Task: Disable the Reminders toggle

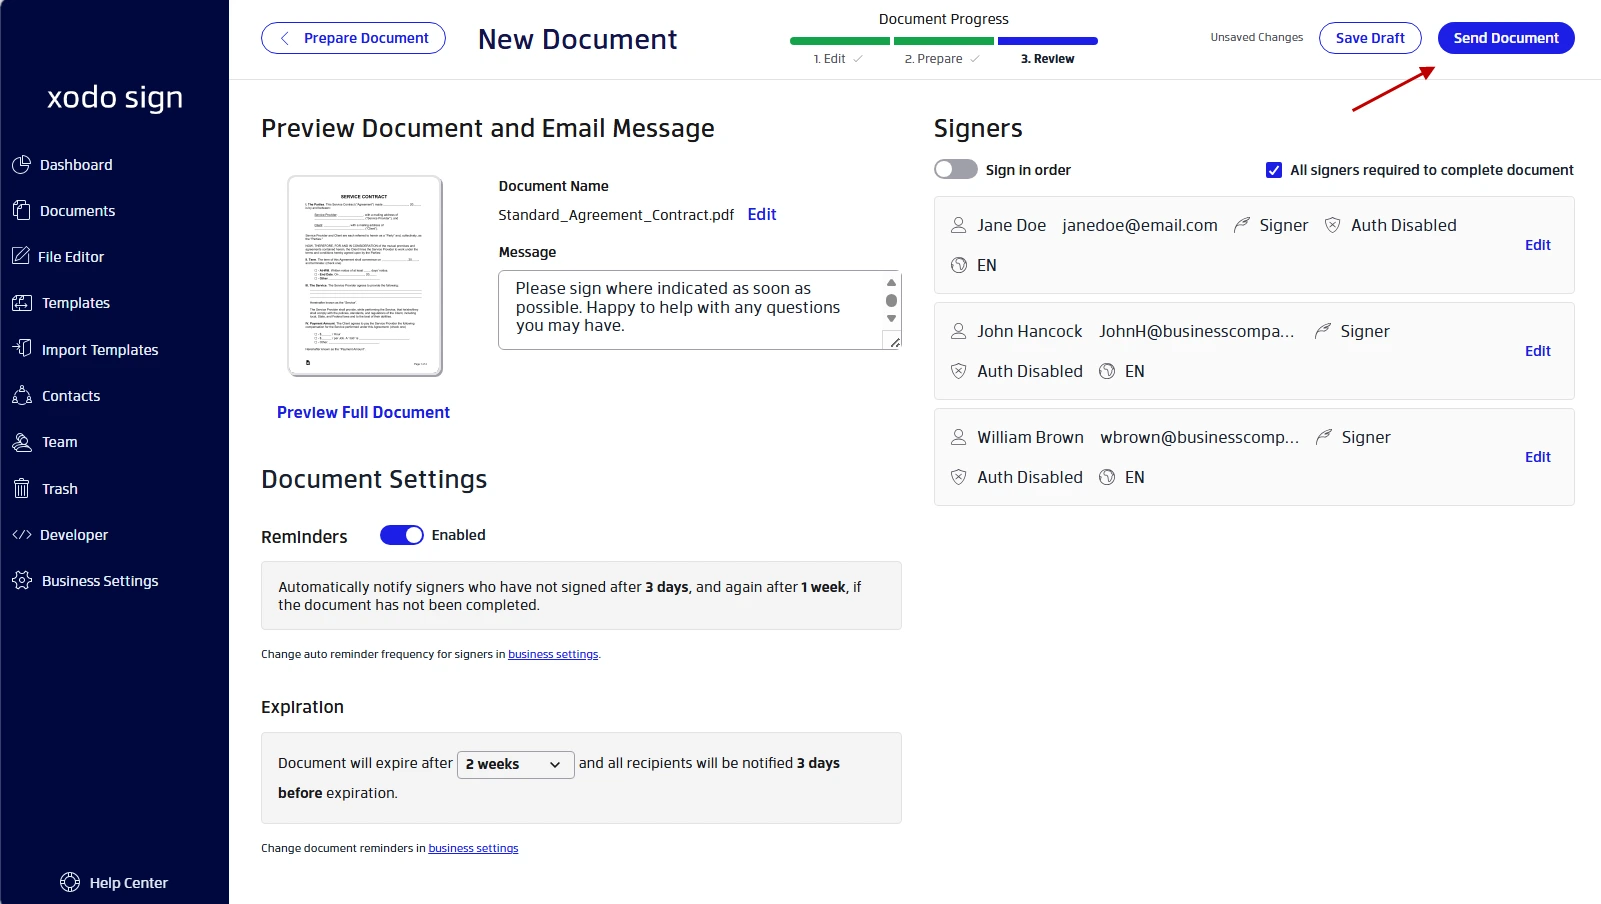Action: point(402,535)
